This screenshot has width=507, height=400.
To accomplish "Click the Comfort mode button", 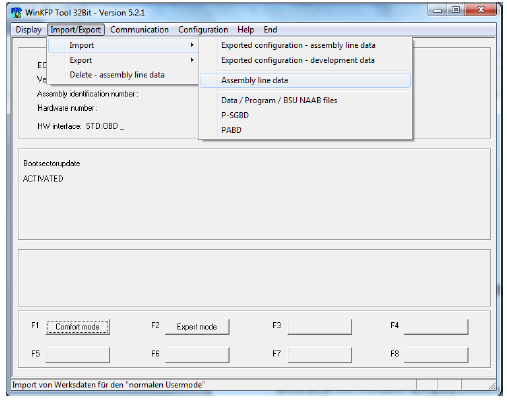I will point(77,327).
